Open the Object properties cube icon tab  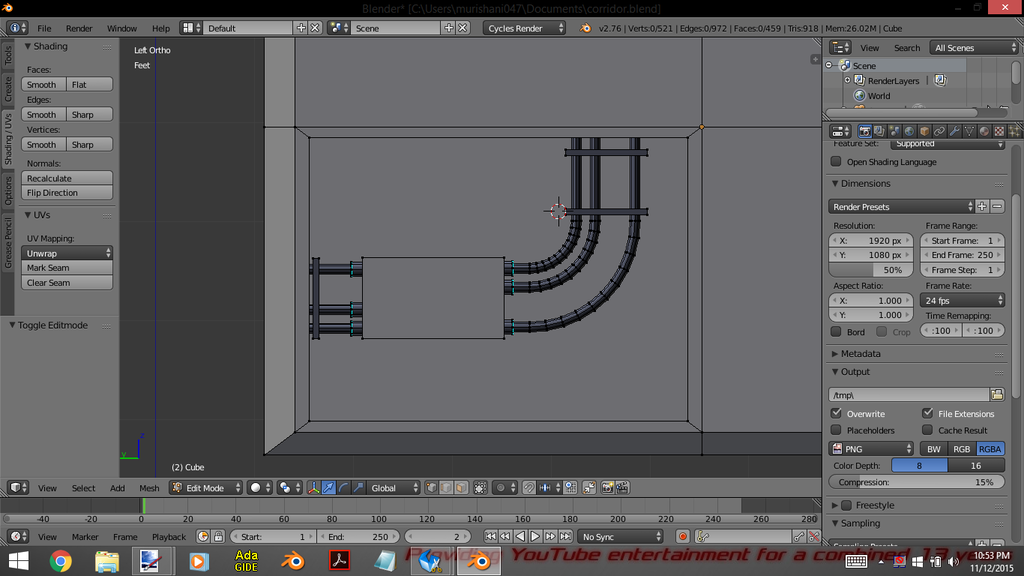coord(925,131)
